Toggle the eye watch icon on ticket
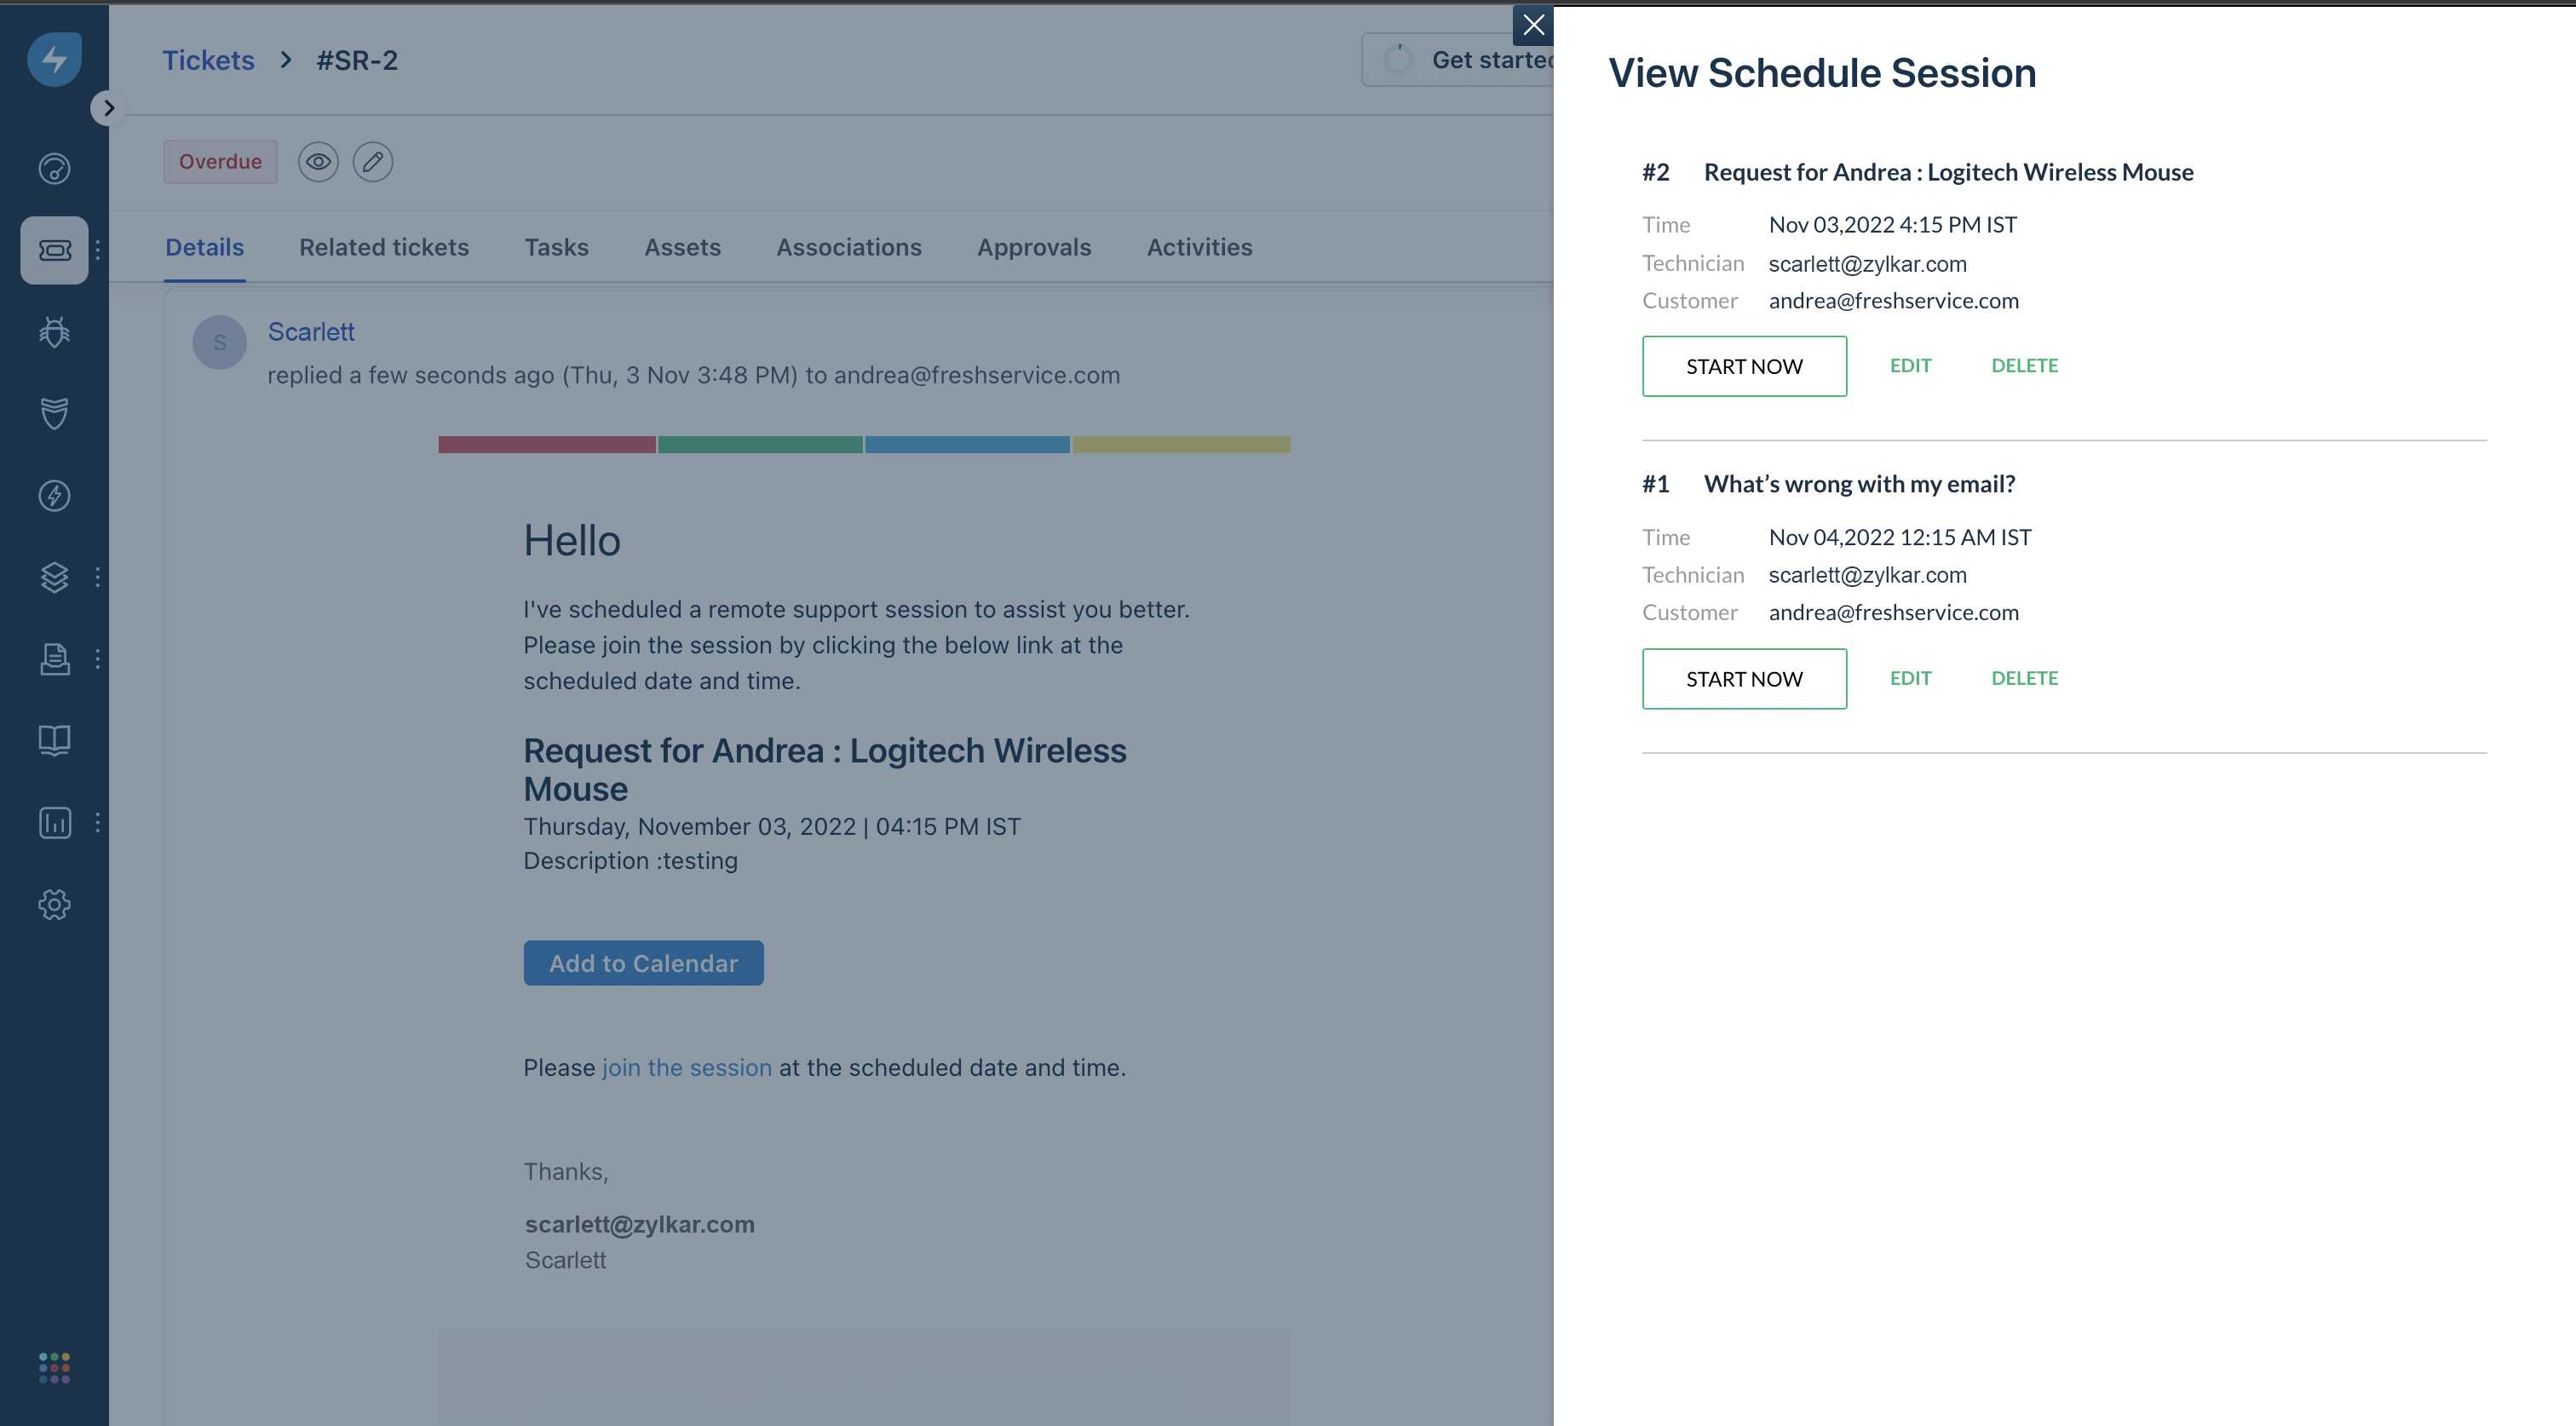 318,162
